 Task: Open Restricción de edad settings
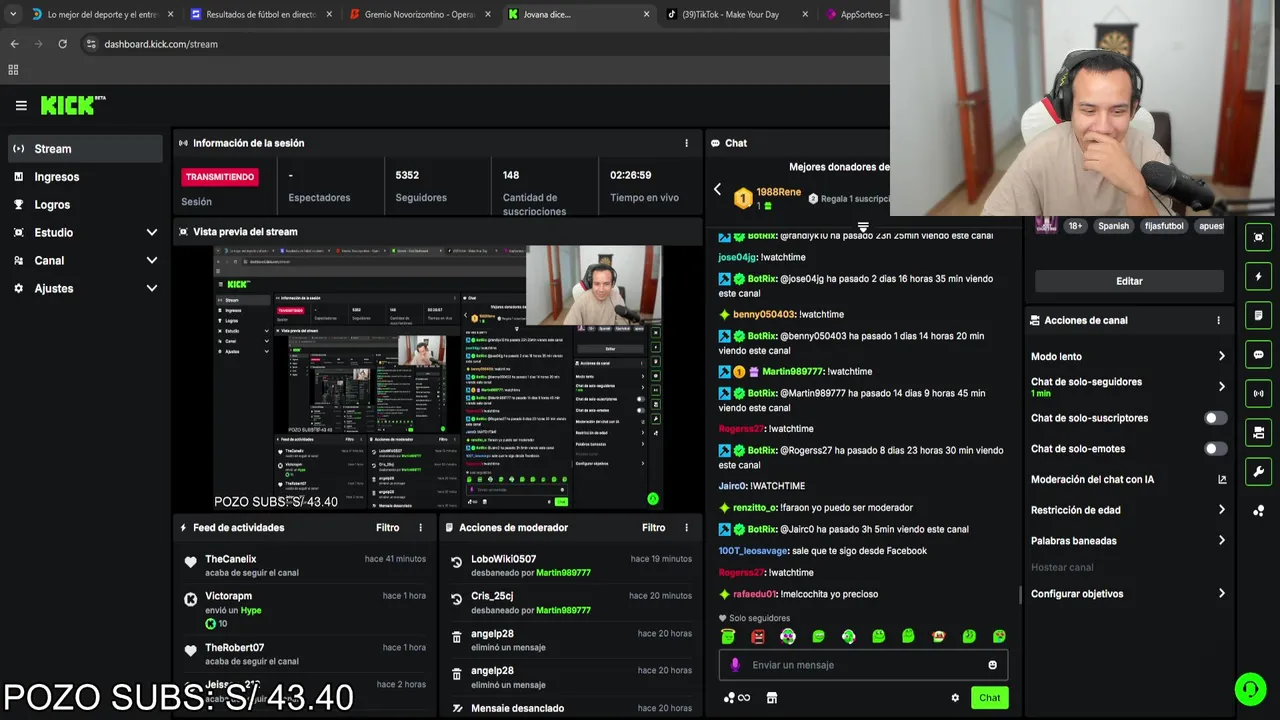point(1129,510)
